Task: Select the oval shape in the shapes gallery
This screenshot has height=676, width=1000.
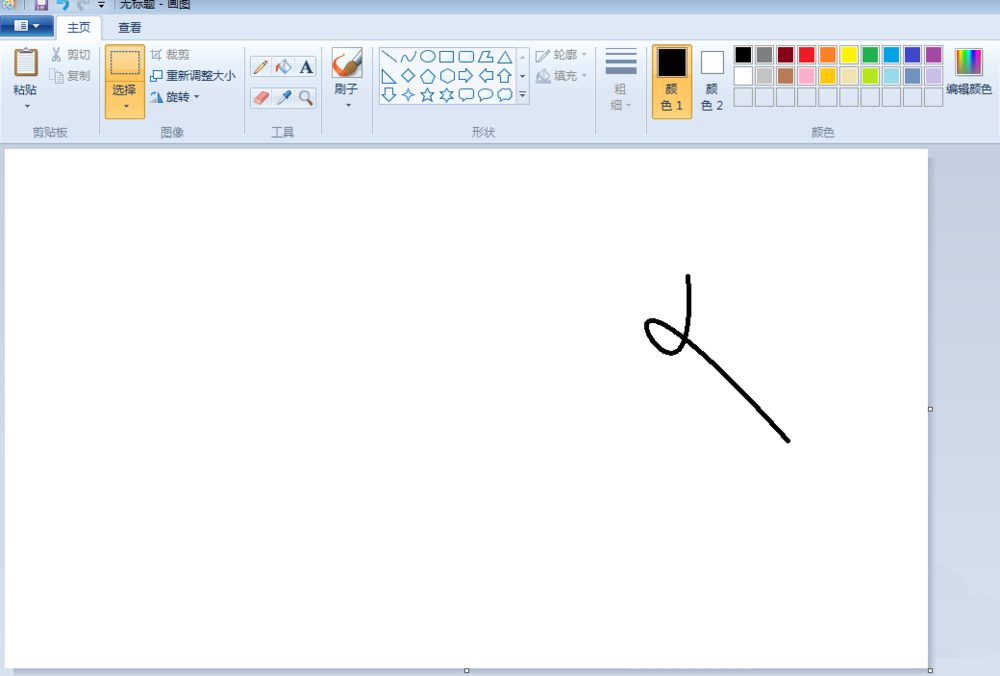Action: coord(425,56)
